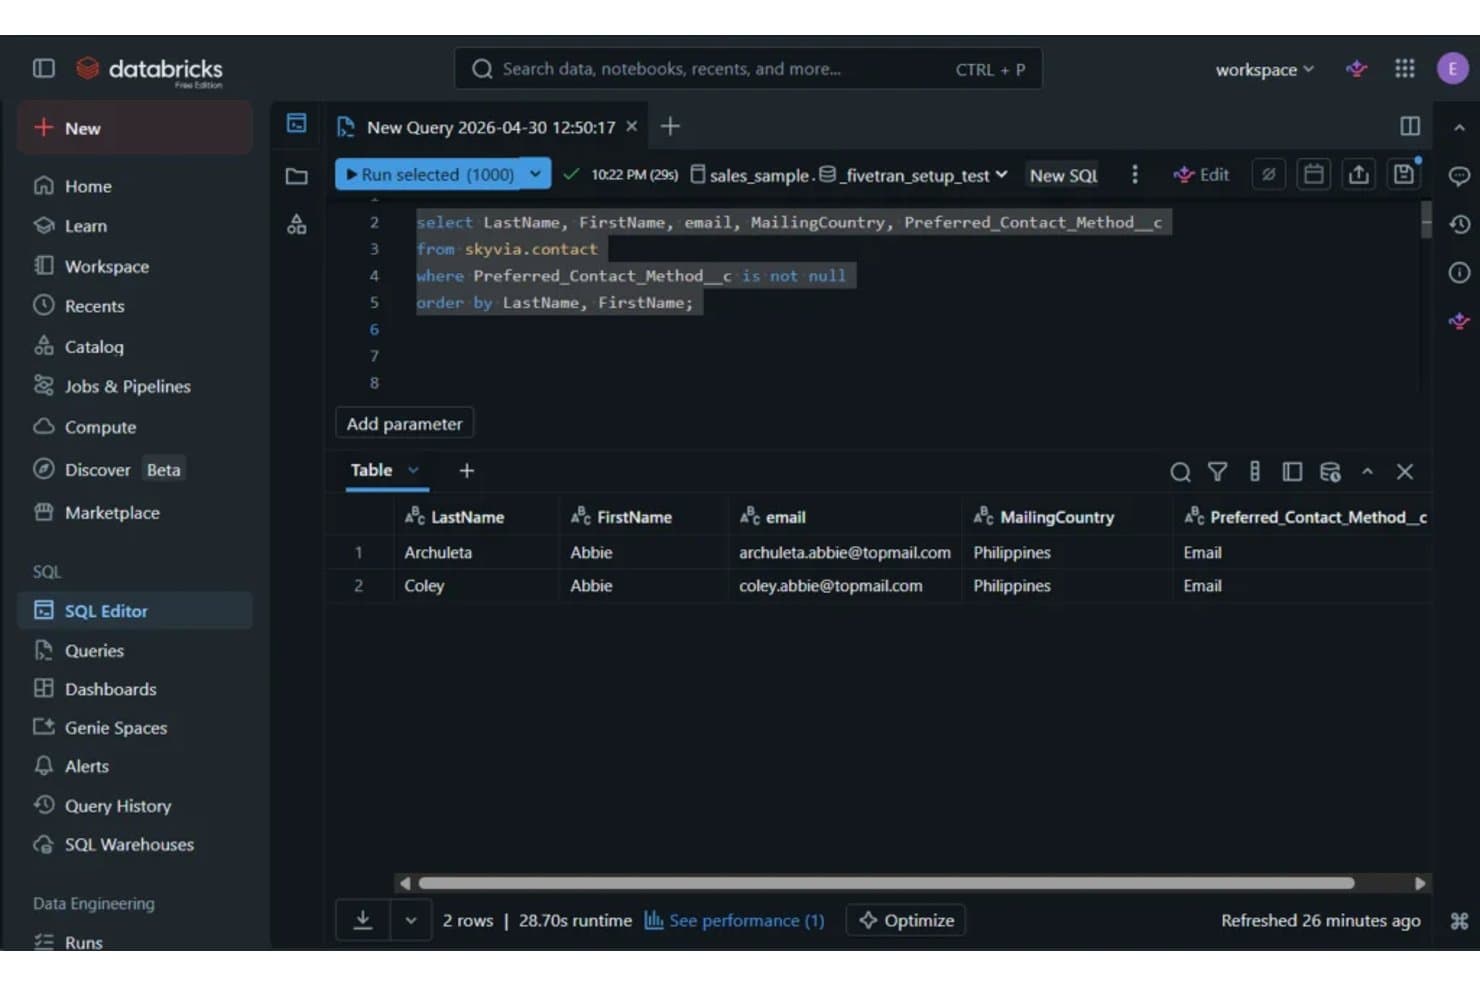Collapse the results panel chevron
This screenshot has width=1480, height=987.
pos(1367,472)
